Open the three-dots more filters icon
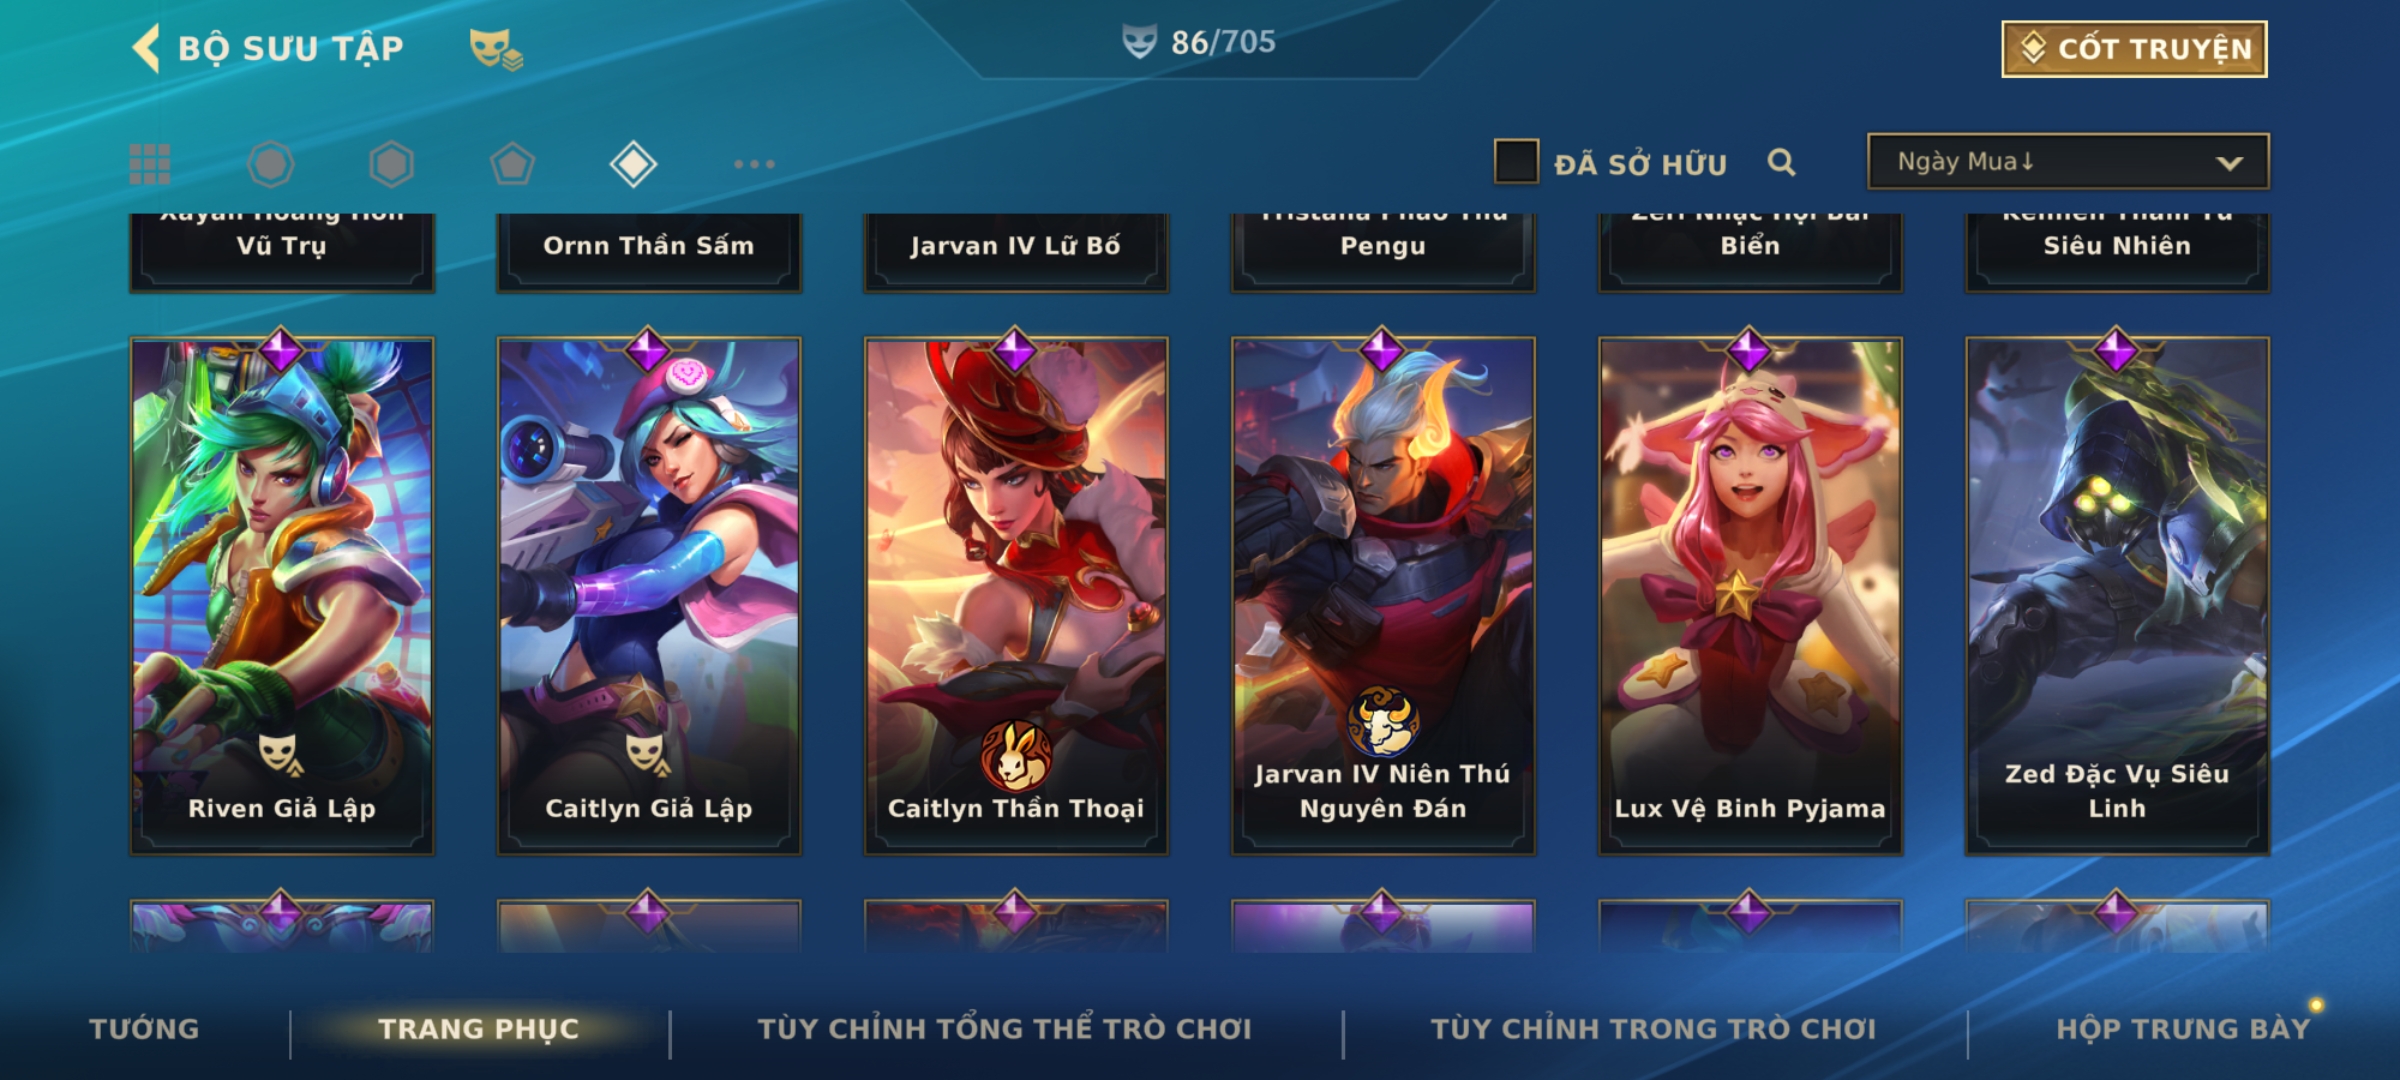The width and height of the screenshot is (2400, 1080). coord(754,164)
